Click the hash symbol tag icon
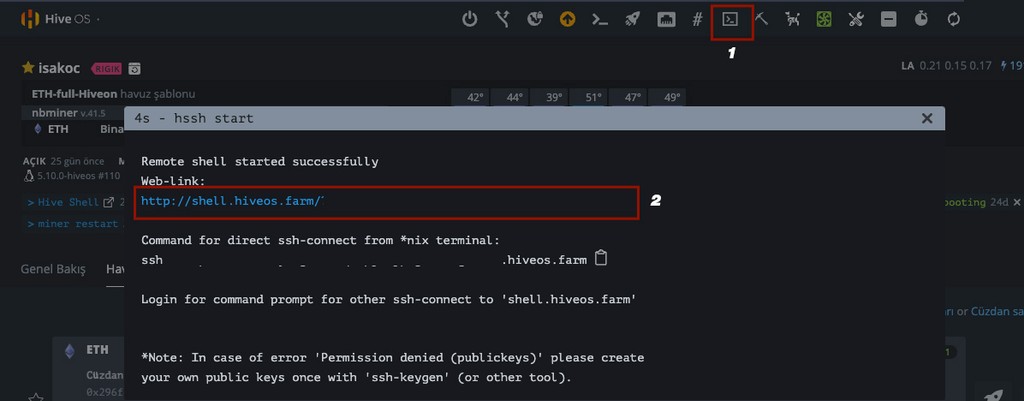 (697, 19)
